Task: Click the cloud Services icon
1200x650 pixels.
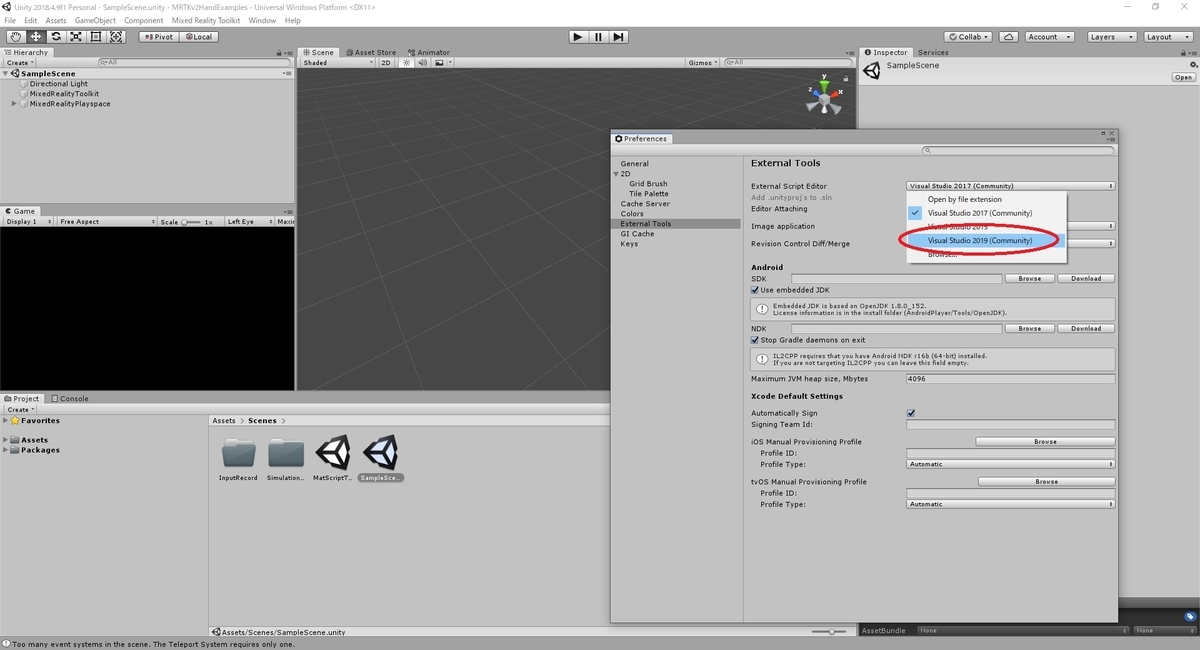Action: [1009, 37]
